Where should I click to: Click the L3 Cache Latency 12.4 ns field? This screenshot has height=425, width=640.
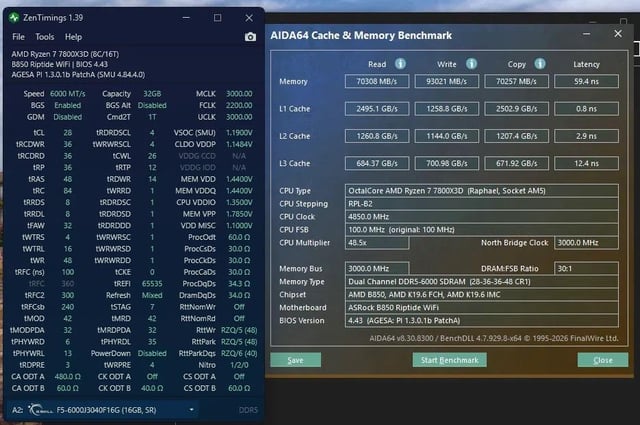click(586, 163)
